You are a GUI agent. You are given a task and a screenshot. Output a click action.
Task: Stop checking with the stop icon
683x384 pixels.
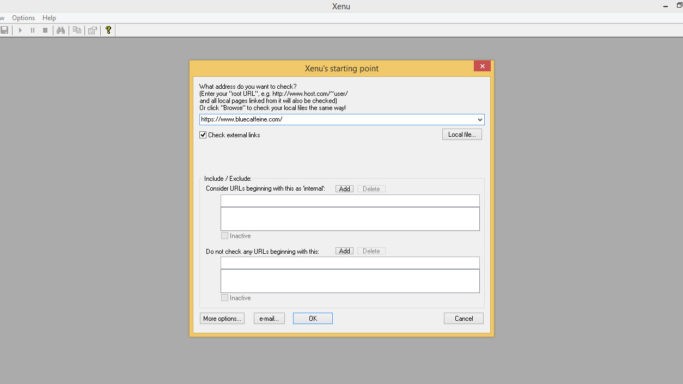point(45,30)
